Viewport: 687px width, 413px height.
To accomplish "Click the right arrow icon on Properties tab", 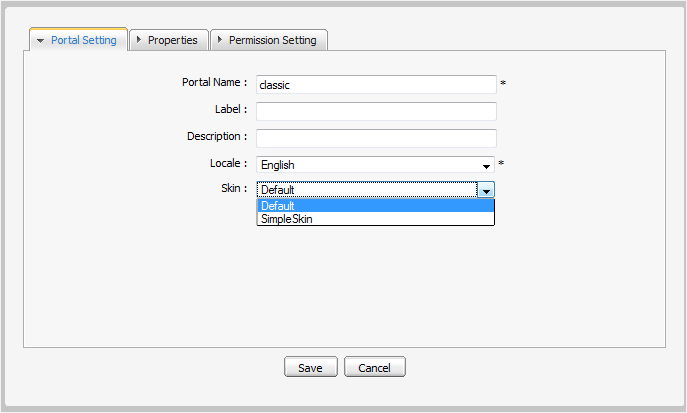I will 139,40.
